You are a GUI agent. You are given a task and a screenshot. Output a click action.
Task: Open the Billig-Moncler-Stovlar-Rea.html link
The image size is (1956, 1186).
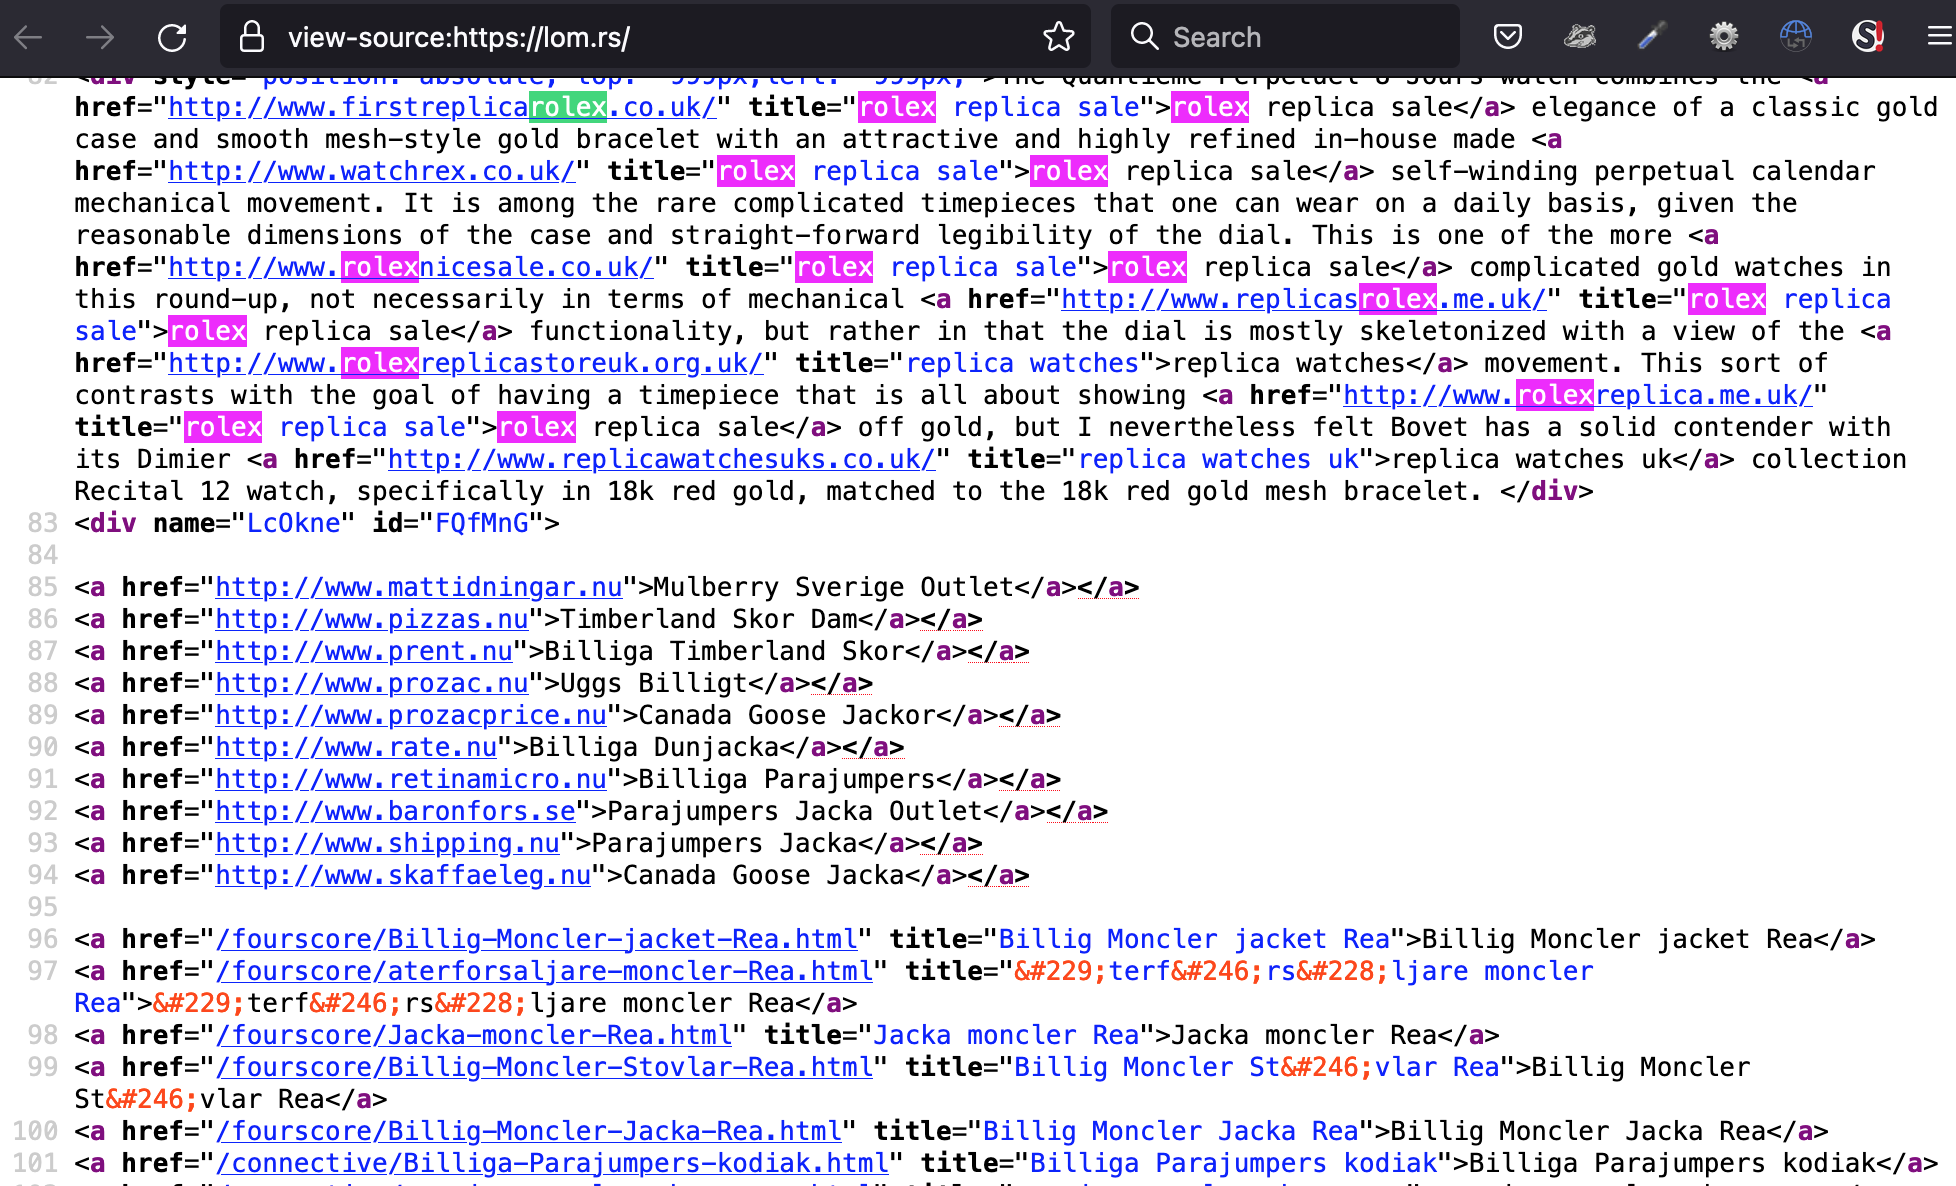(x=545, y=1067)
